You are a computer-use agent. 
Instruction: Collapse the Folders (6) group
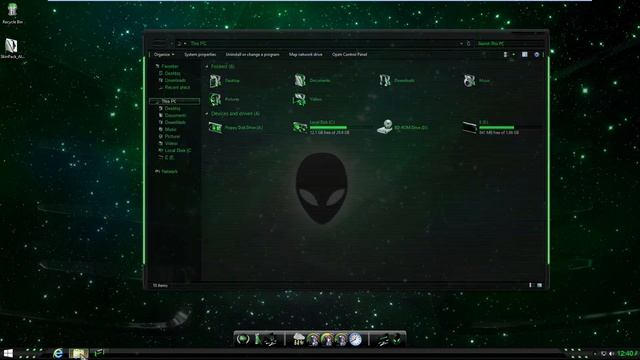tap(207, 66)
